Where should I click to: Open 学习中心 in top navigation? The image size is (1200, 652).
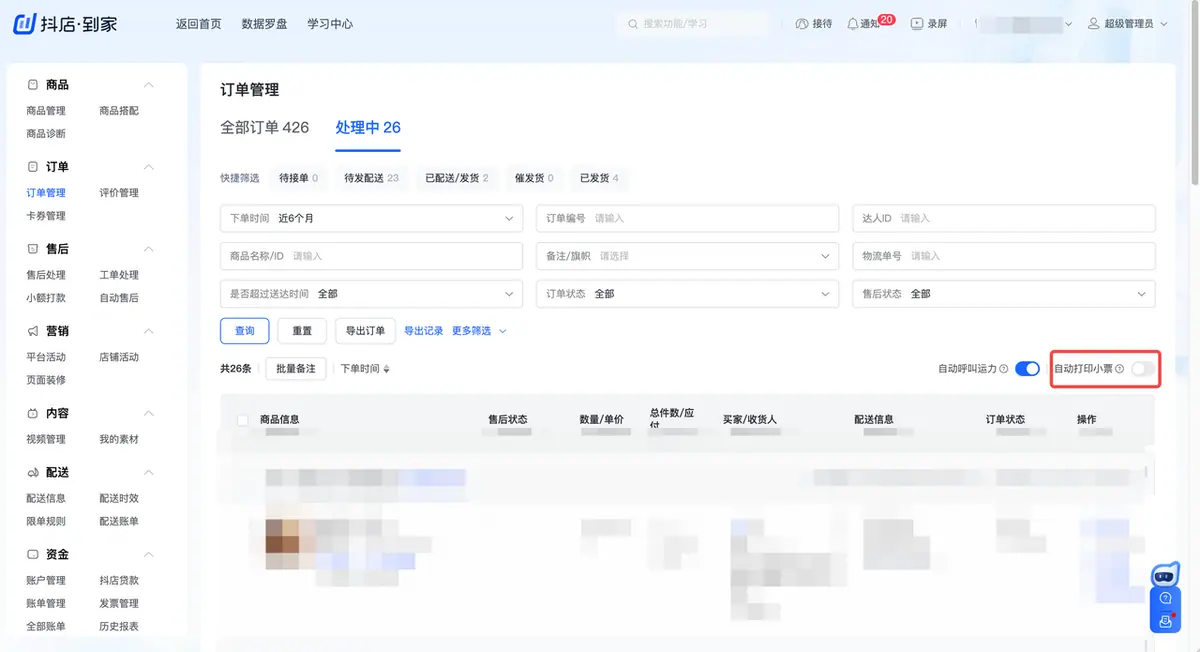(x=330, y=24)
